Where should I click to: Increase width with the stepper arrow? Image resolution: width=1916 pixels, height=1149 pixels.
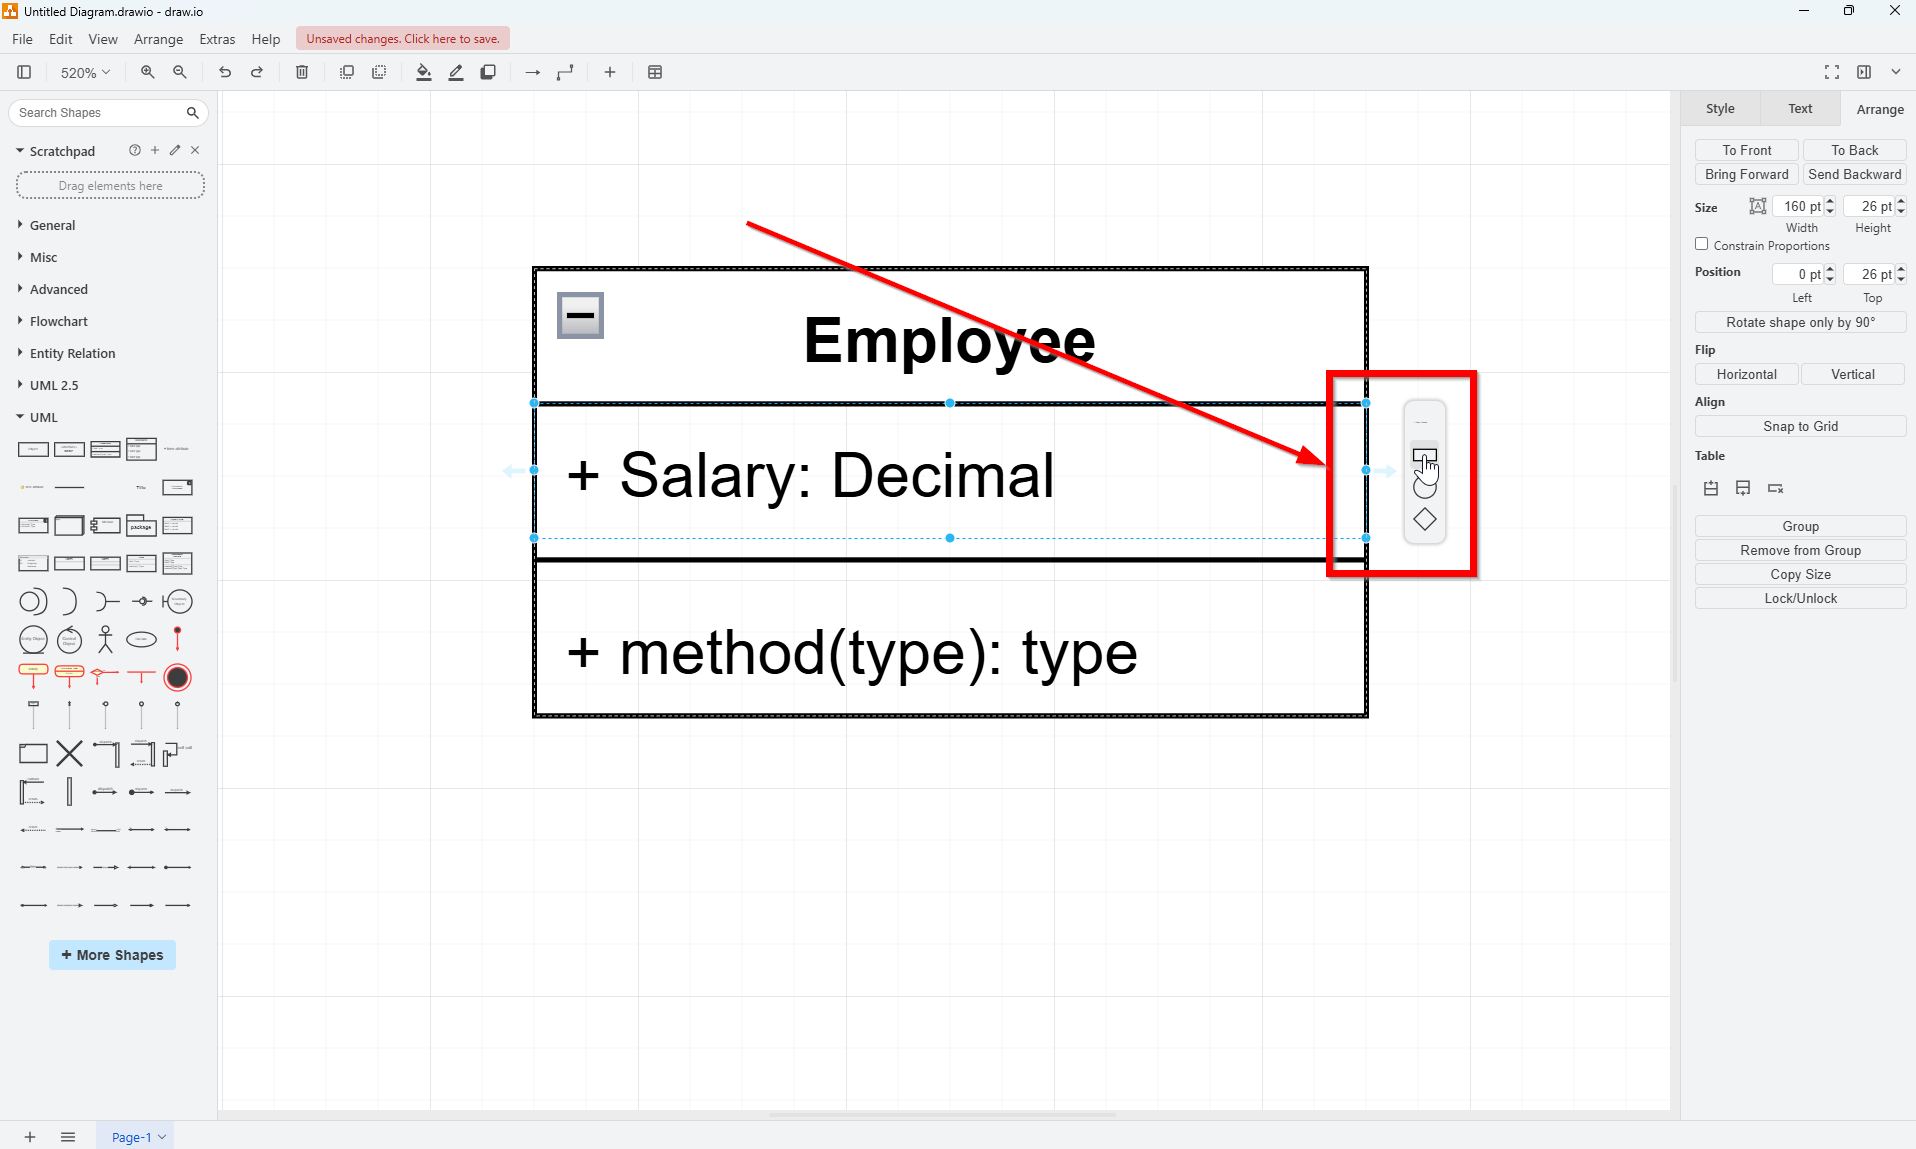[x=1829, y=201]
